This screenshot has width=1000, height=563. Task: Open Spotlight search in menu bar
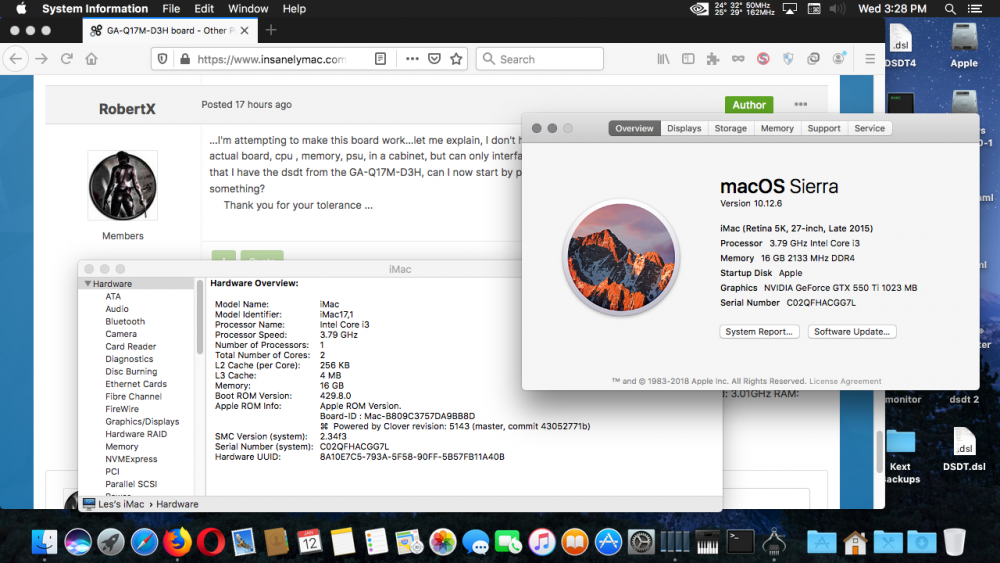pyautogui.click(x=950, y=9)
